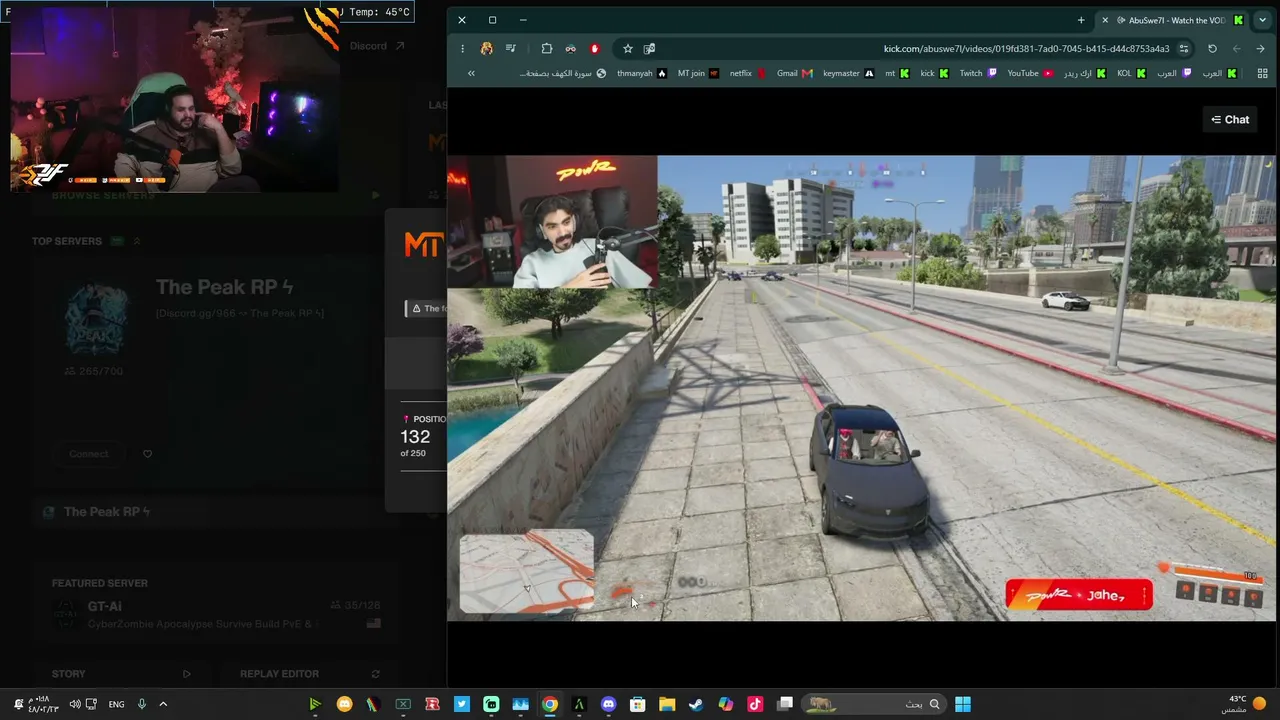This screenshot has height=720, width=1280.
Task: Open the سورة الكهف bookmark
Action: [562, 73]
